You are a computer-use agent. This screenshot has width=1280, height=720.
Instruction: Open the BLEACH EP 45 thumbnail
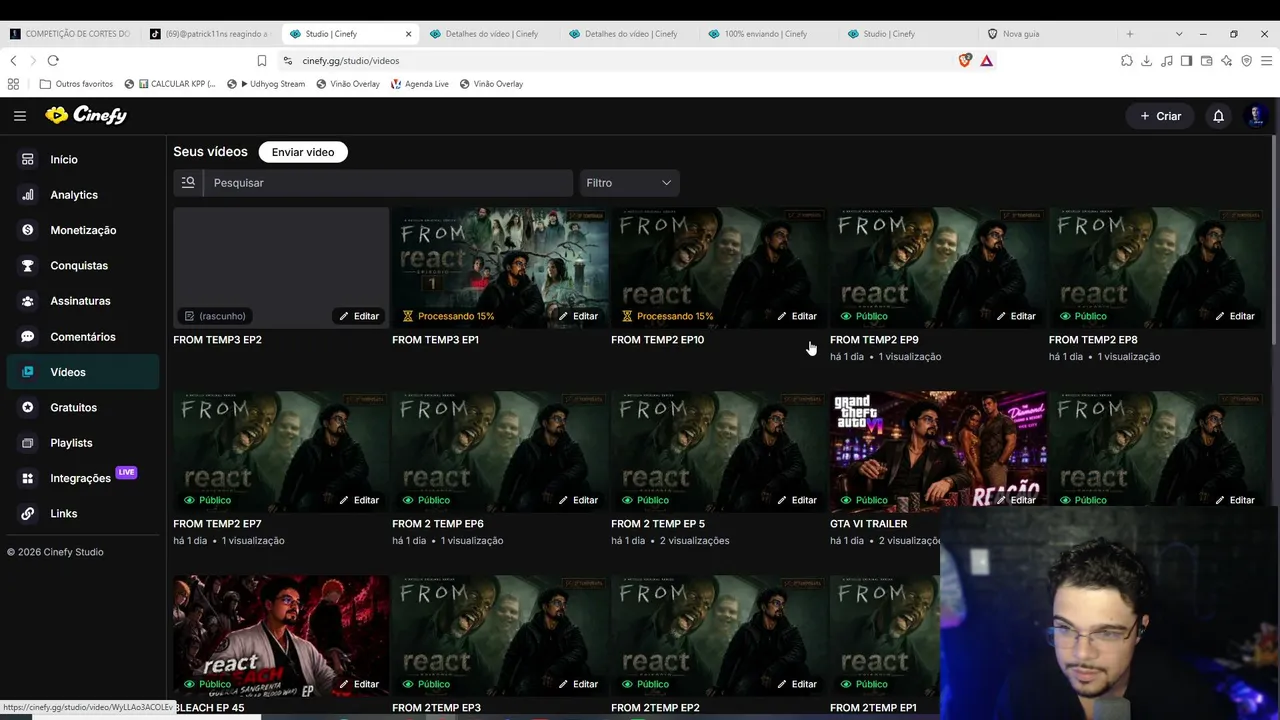click(x=281, y=635)
